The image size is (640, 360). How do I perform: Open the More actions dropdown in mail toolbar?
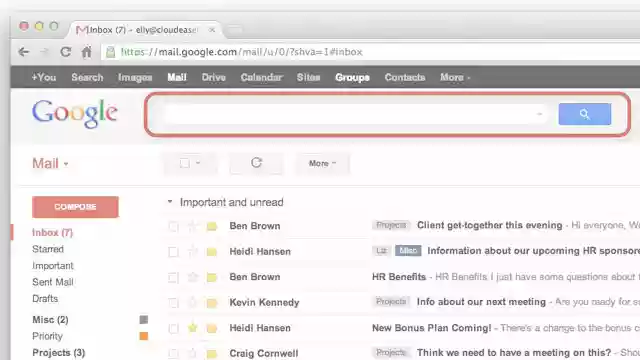tap(322, 163)
